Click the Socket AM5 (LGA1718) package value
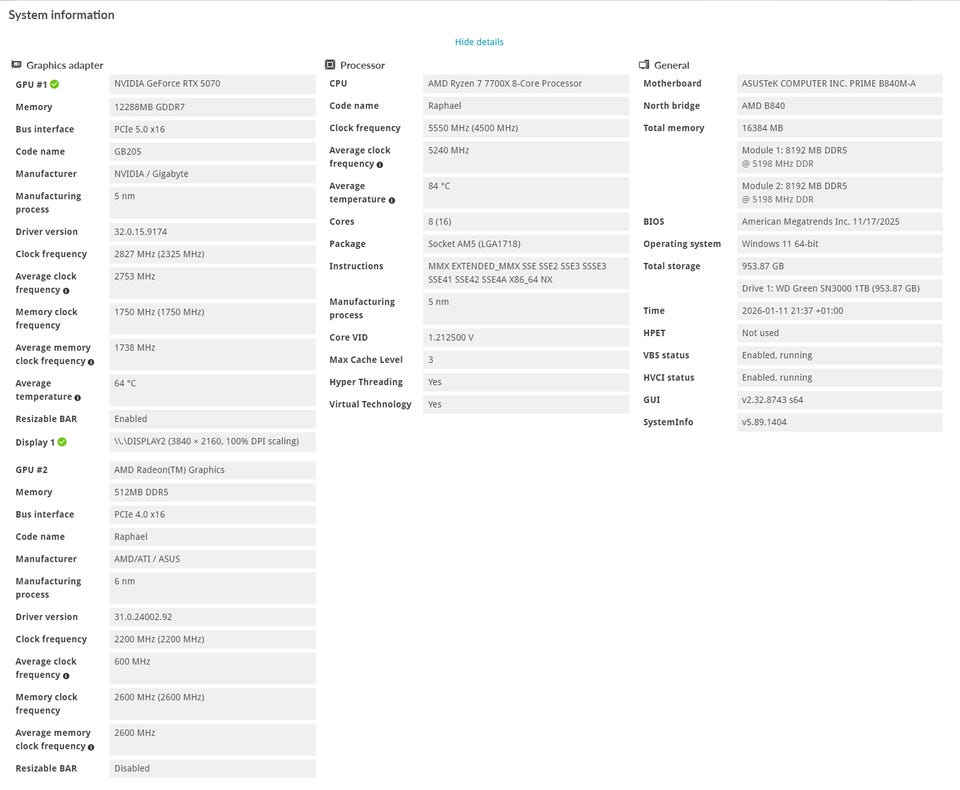 tap(526, 244)
